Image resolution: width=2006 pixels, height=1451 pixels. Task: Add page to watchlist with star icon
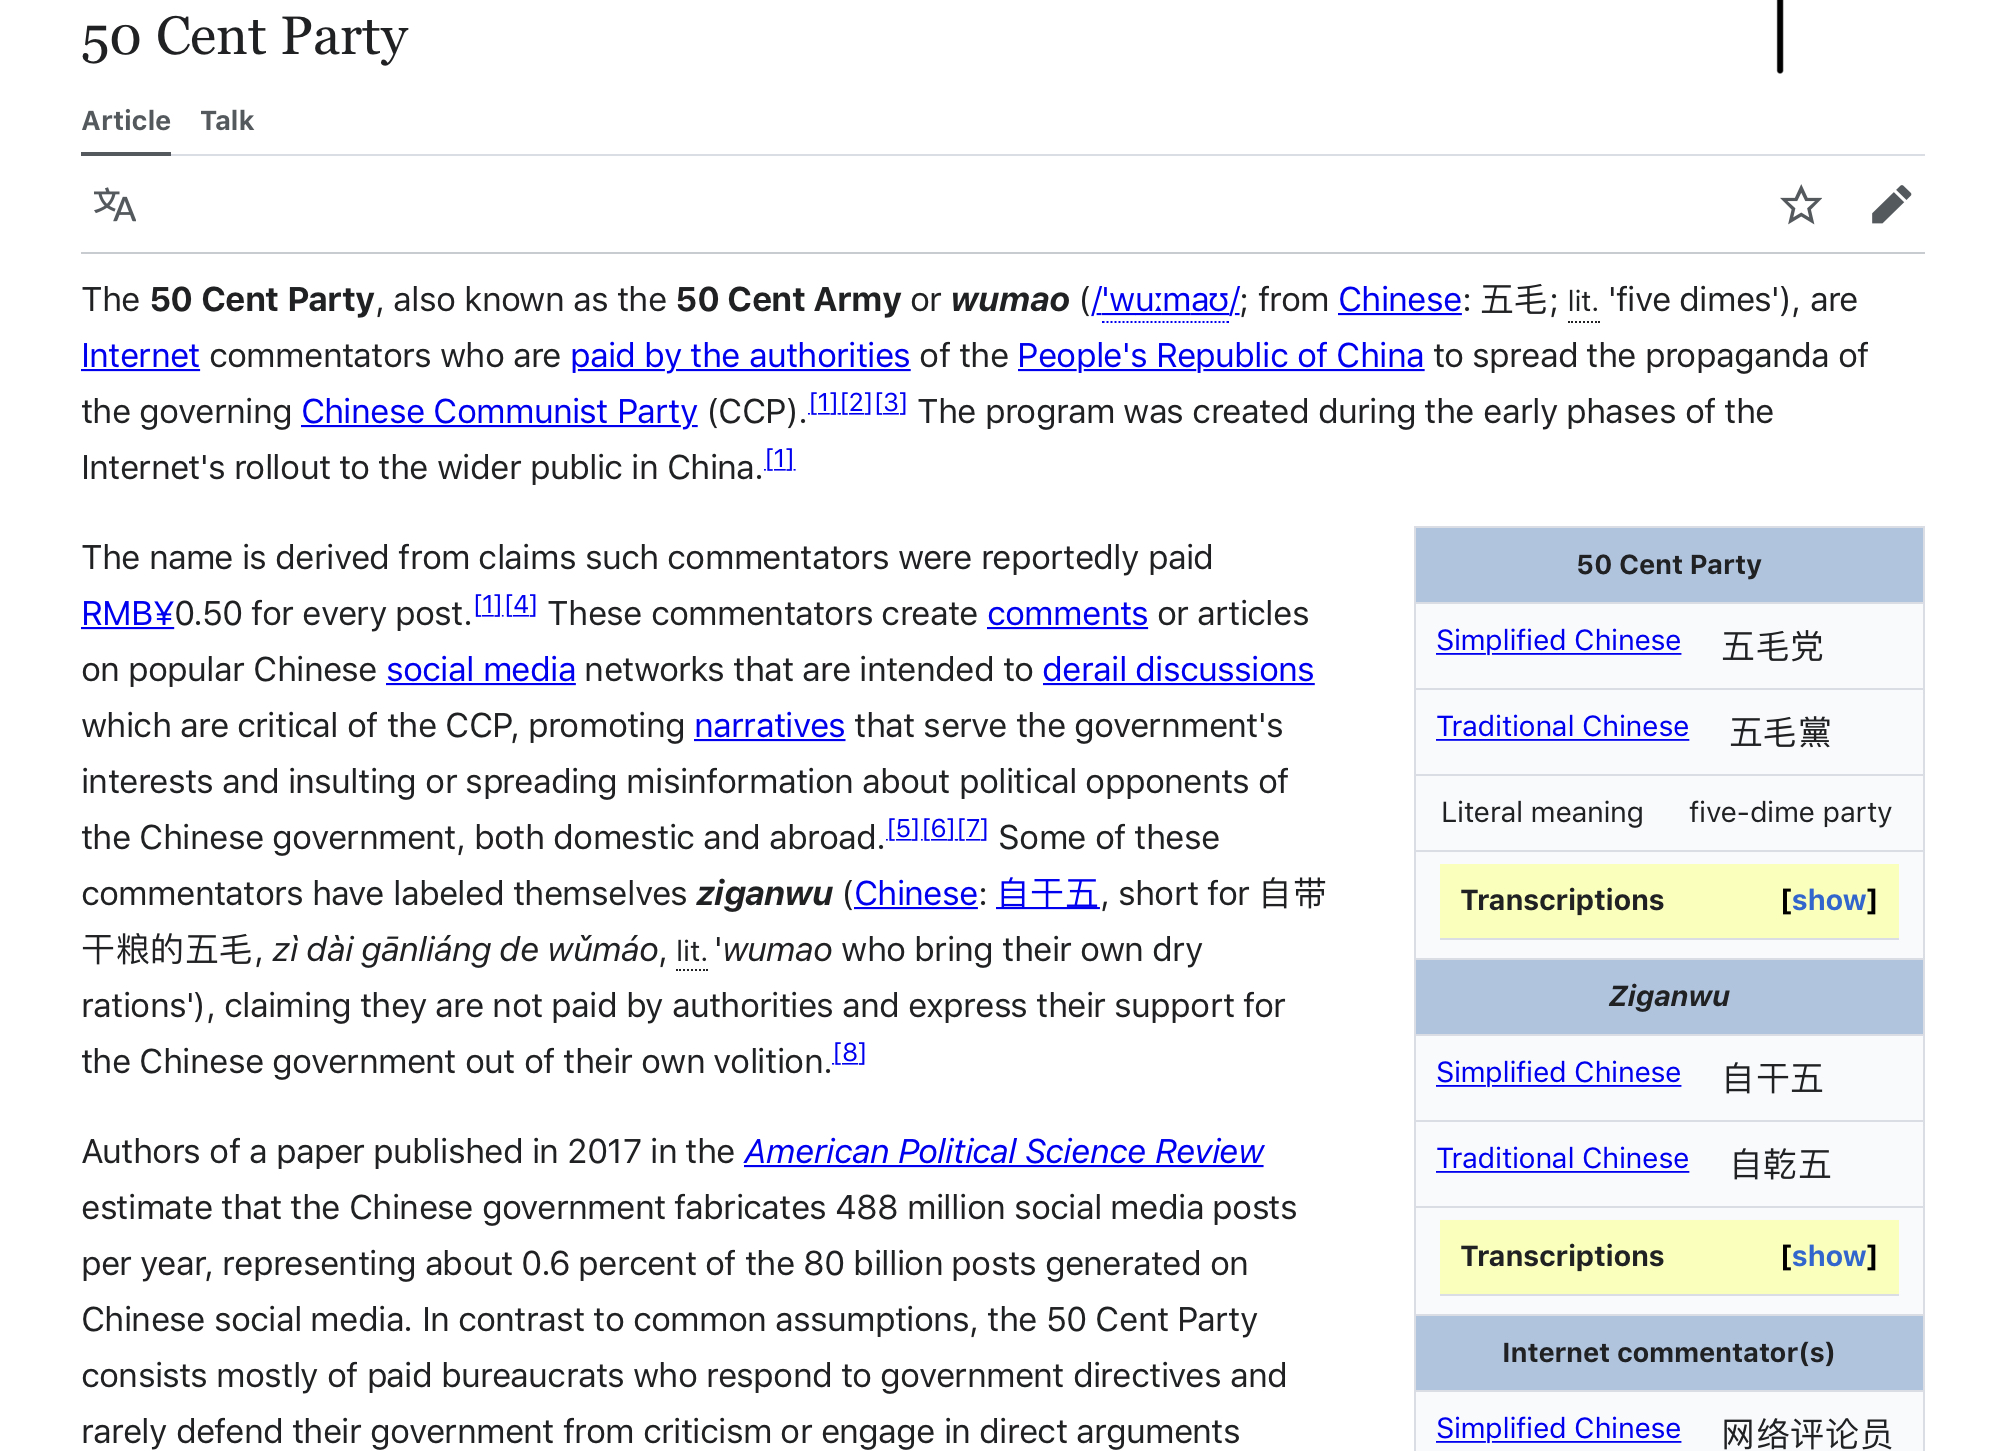point(1800,205)
